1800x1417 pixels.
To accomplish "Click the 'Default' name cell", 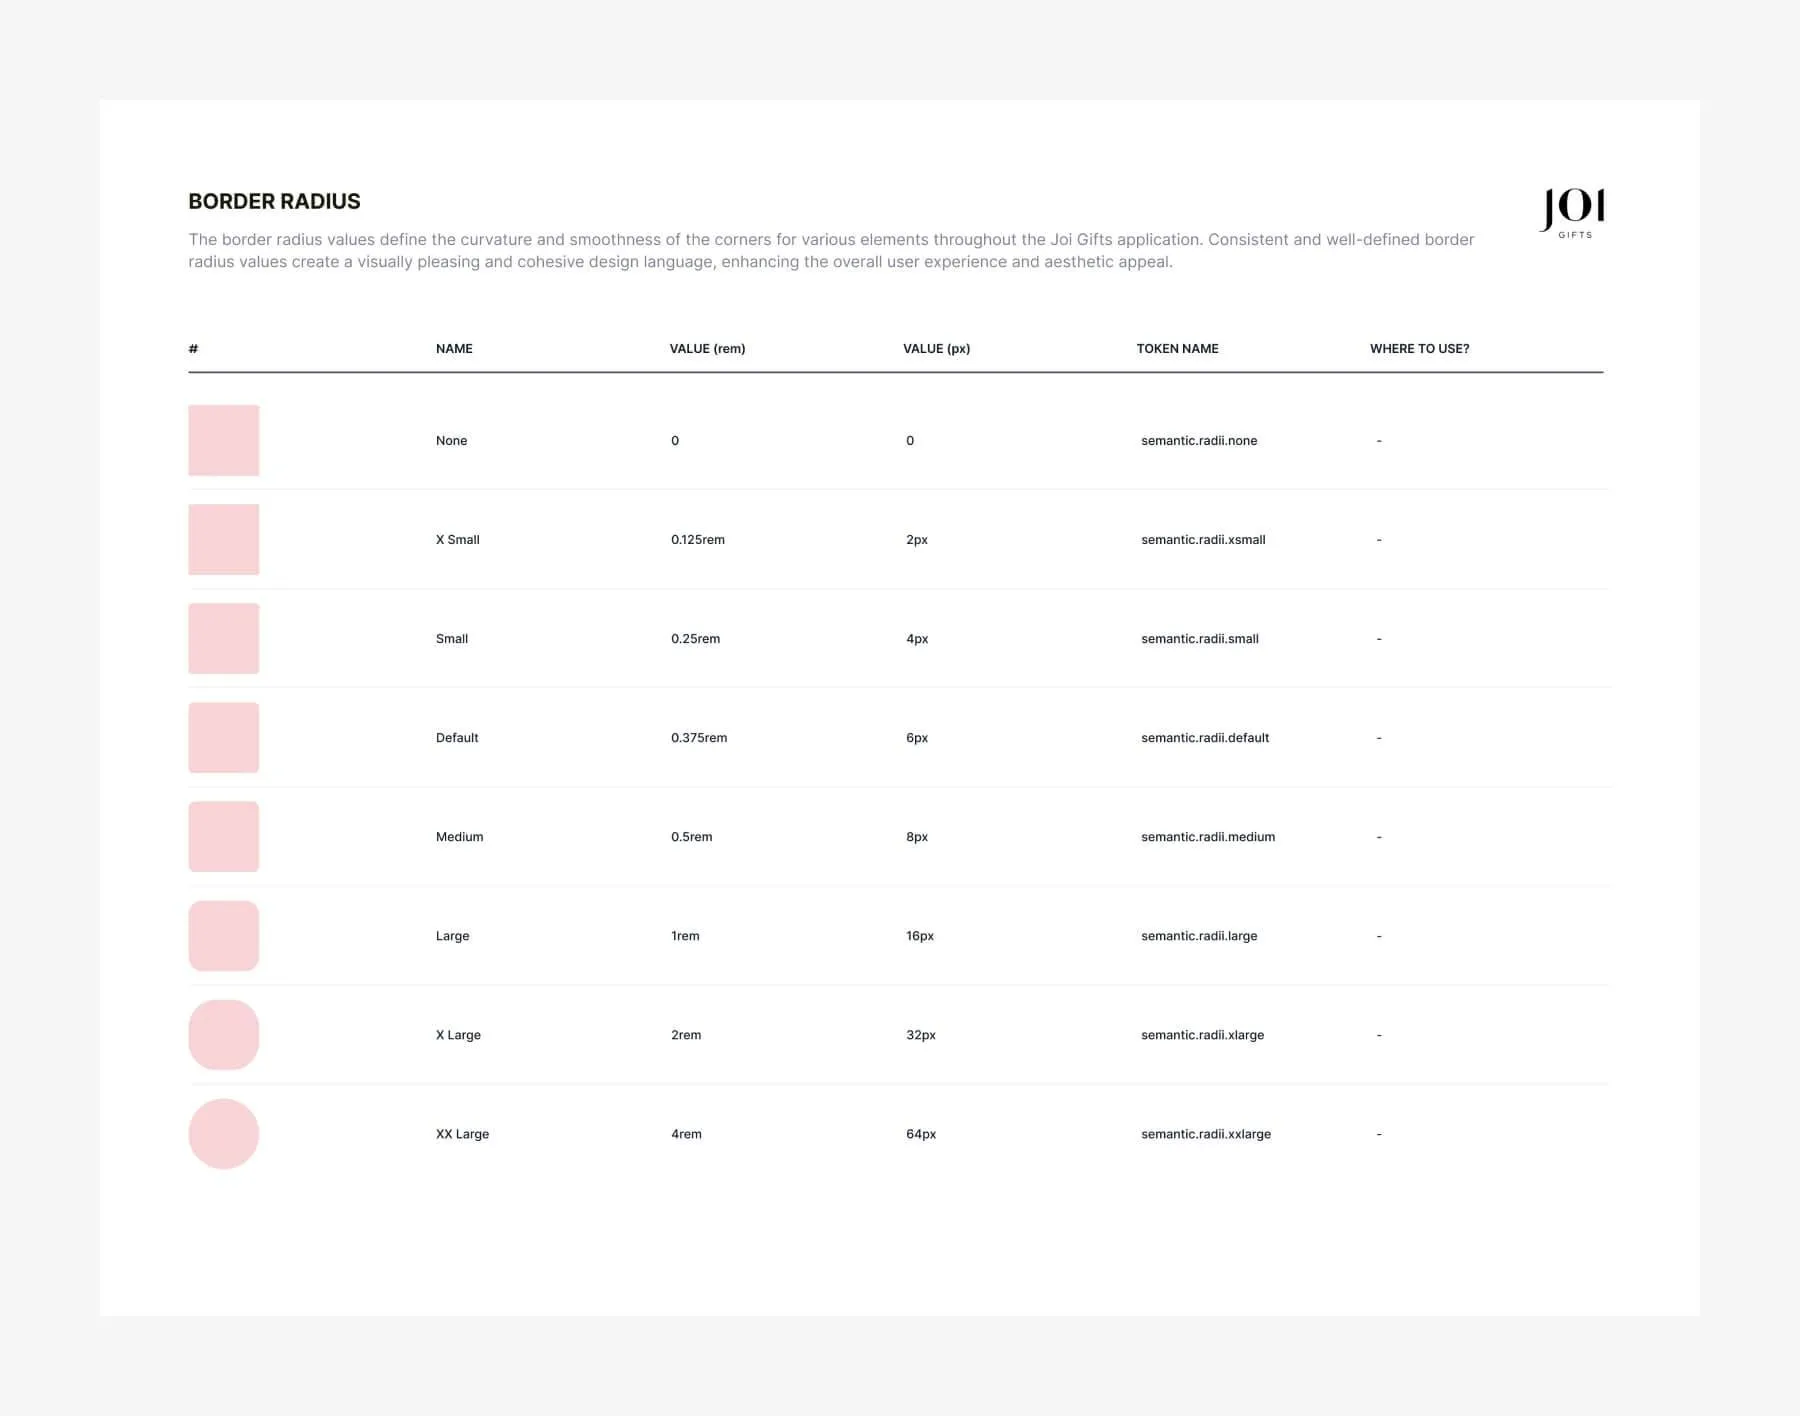I will pyautogui.click(x=457, y=737).
